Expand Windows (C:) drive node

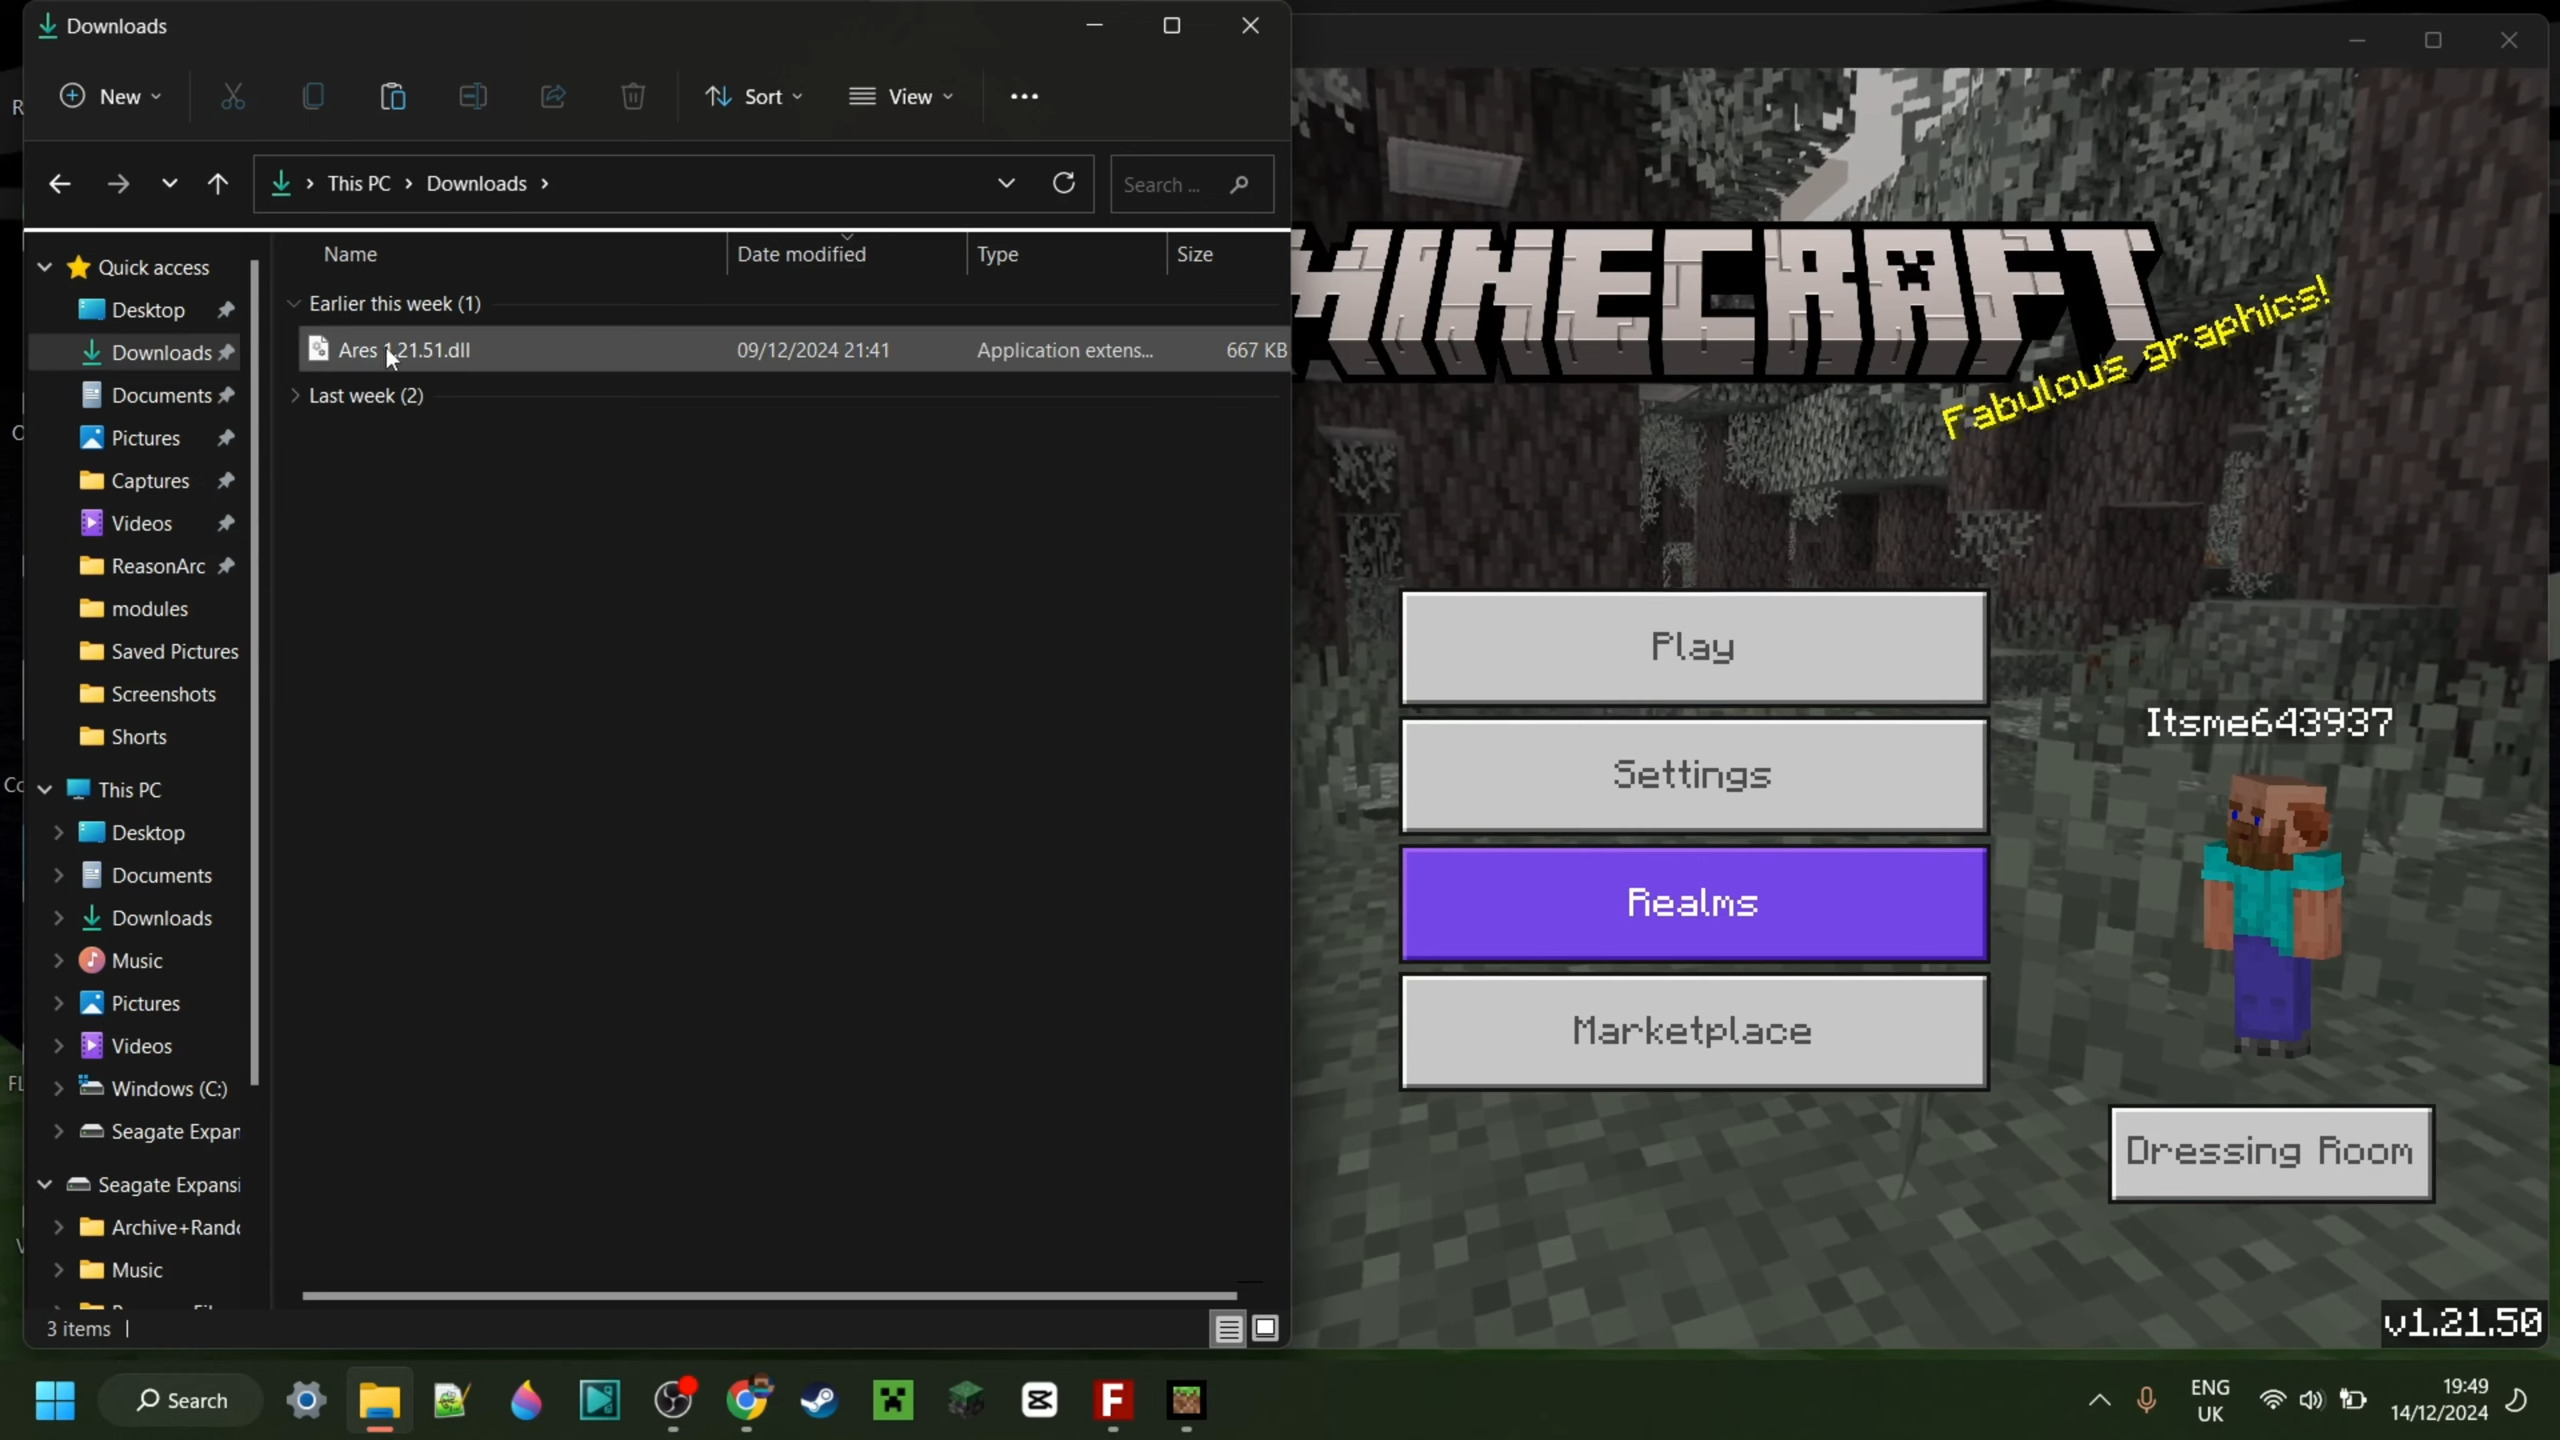tap(59, 1088)
